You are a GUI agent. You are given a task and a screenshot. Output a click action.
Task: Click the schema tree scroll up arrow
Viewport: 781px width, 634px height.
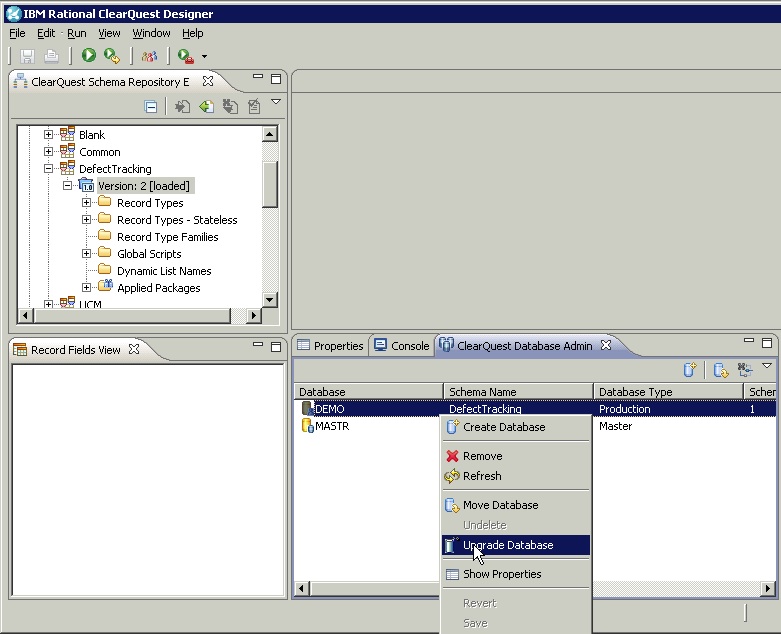(x=269, y=134)
